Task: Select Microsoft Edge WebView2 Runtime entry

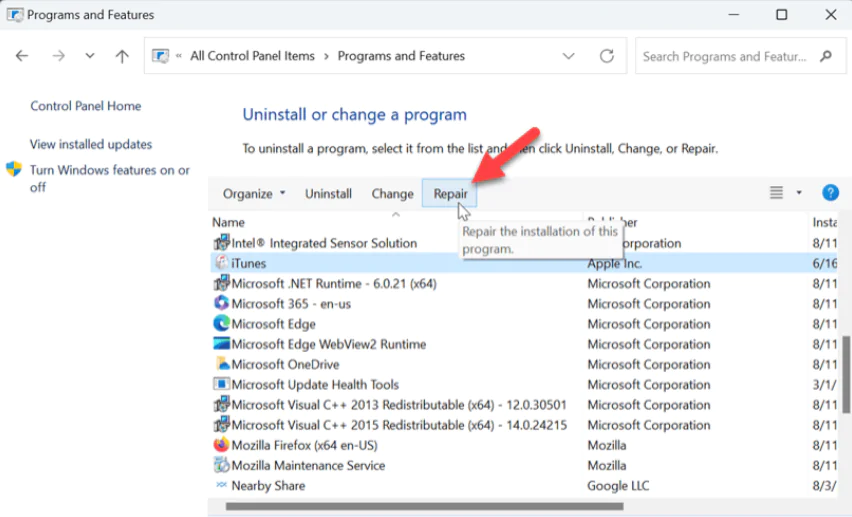Action: click(329, 344)
